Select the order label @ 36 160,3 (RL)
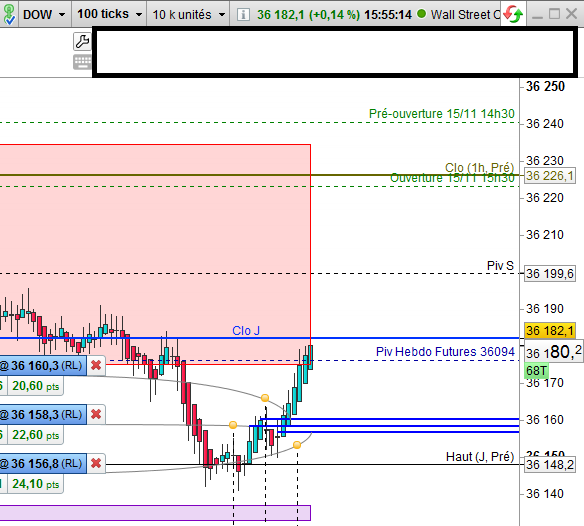 42,365
